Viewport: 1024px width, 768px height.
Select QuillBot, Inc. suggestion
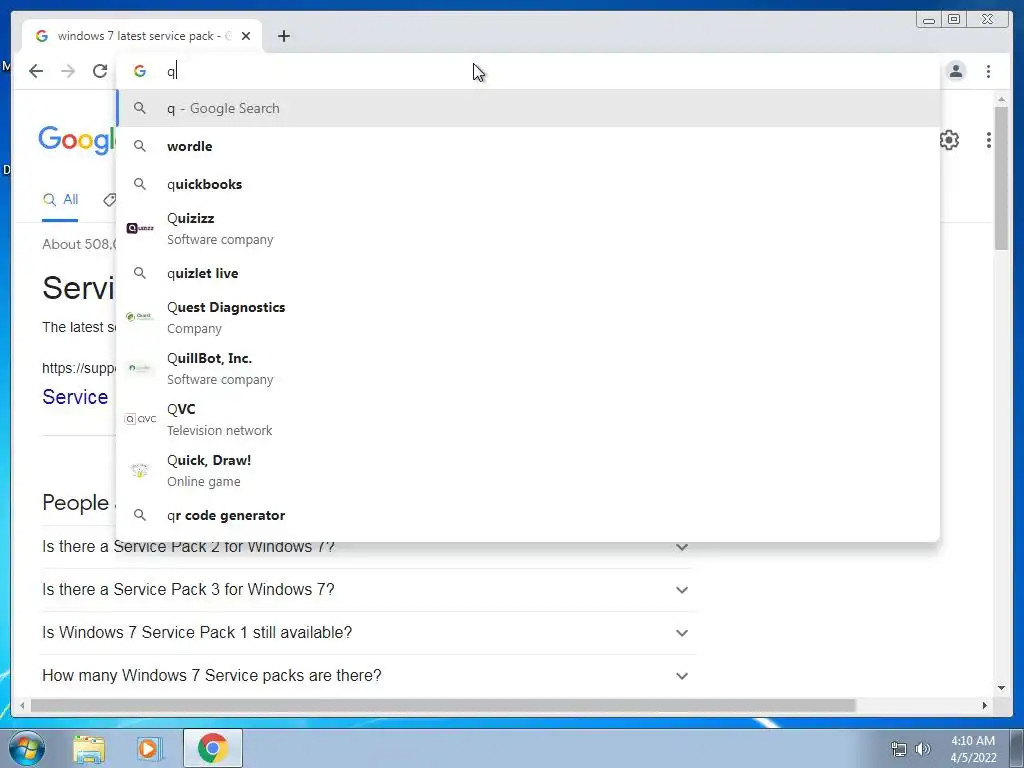pyautogui.click(x=528, y=368)
